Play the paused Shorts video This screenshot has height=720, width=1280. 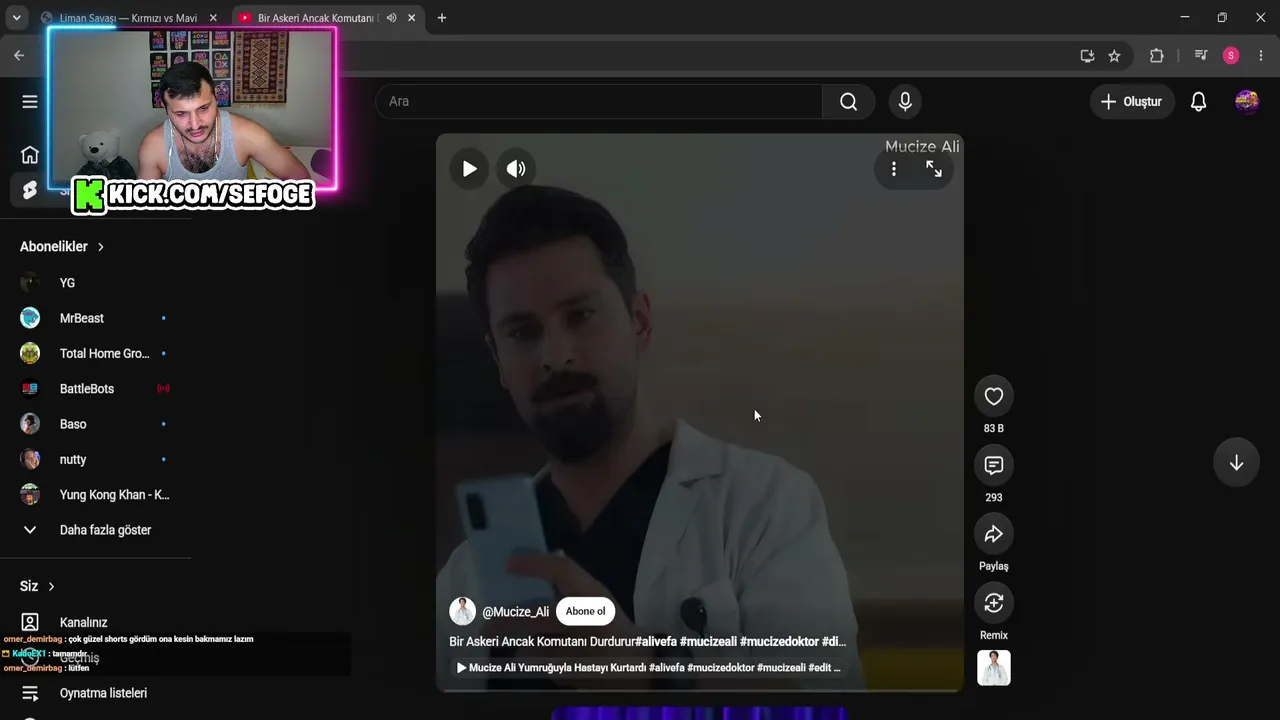[469, 169]
